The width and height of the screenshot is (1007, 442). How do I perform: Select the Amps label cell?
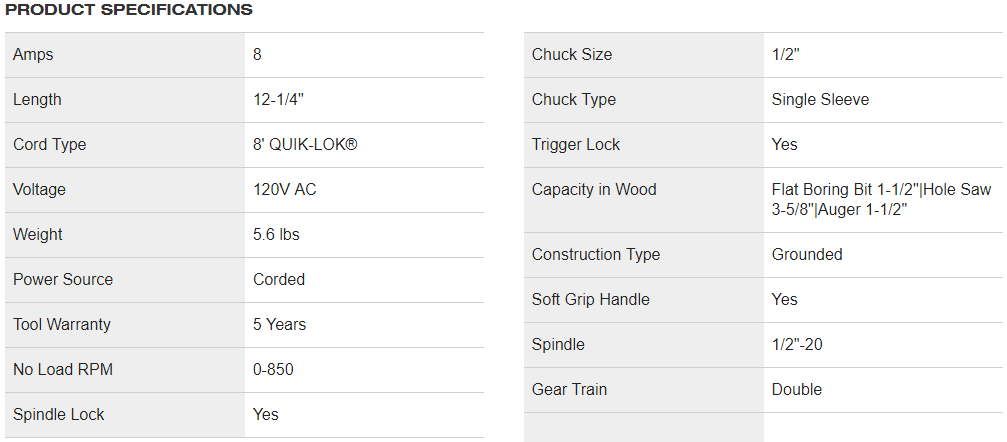point(125,55)
